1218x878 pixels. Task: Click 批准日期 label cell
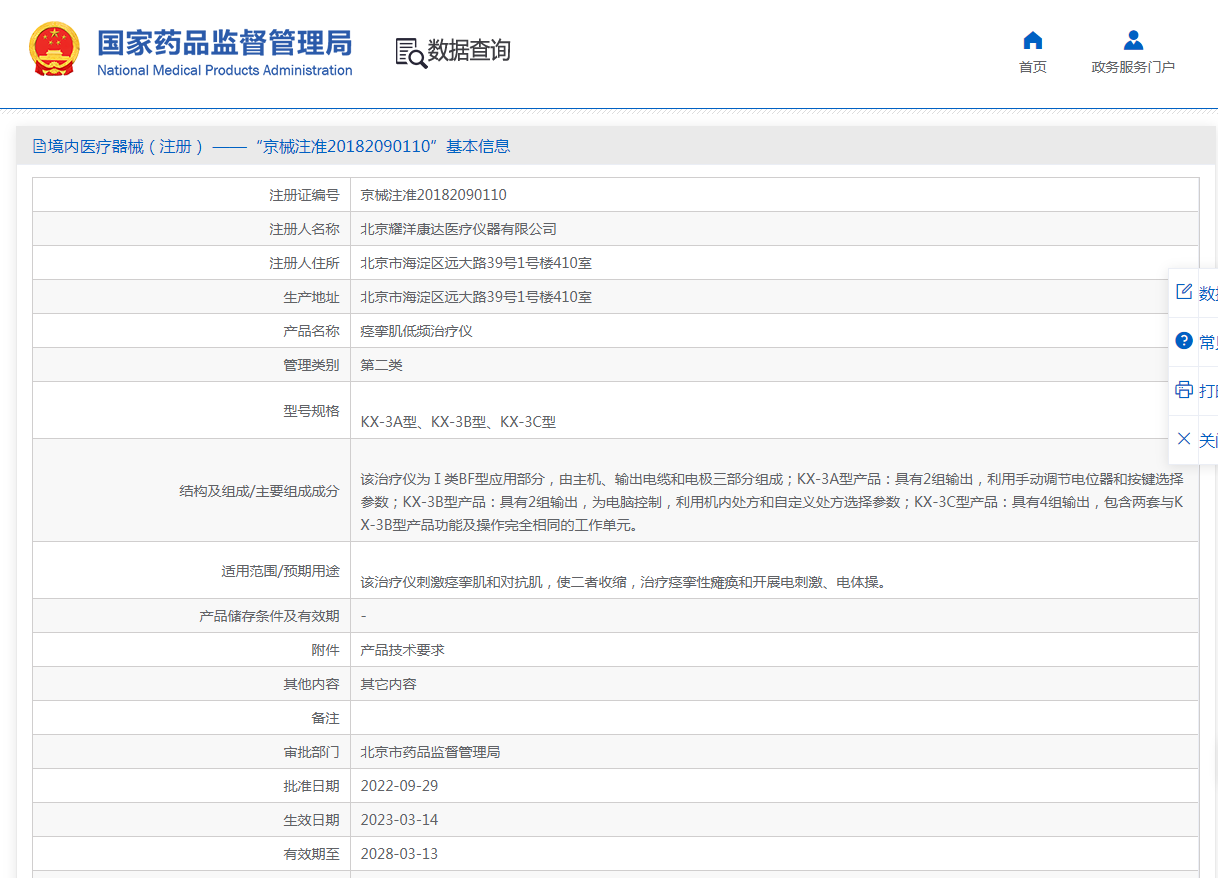[x=192, y=786]
